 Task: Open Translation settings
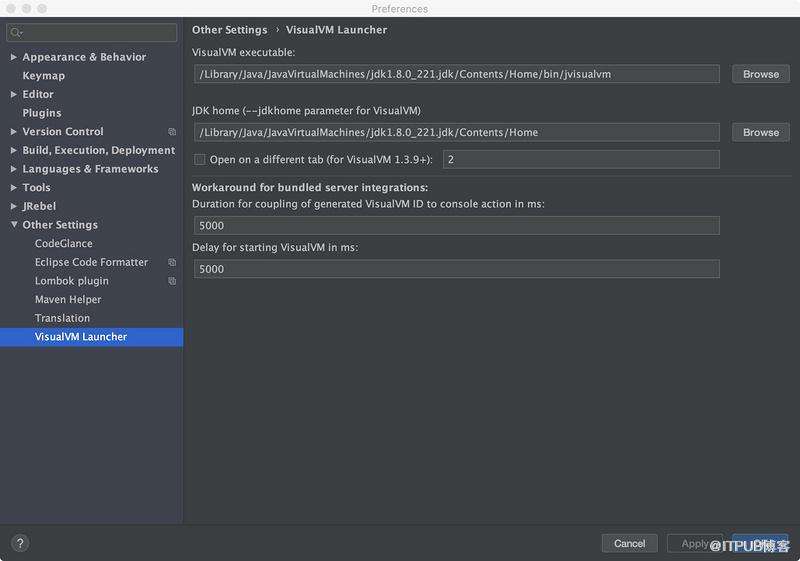pyautogui.click(x=62, y=318)
